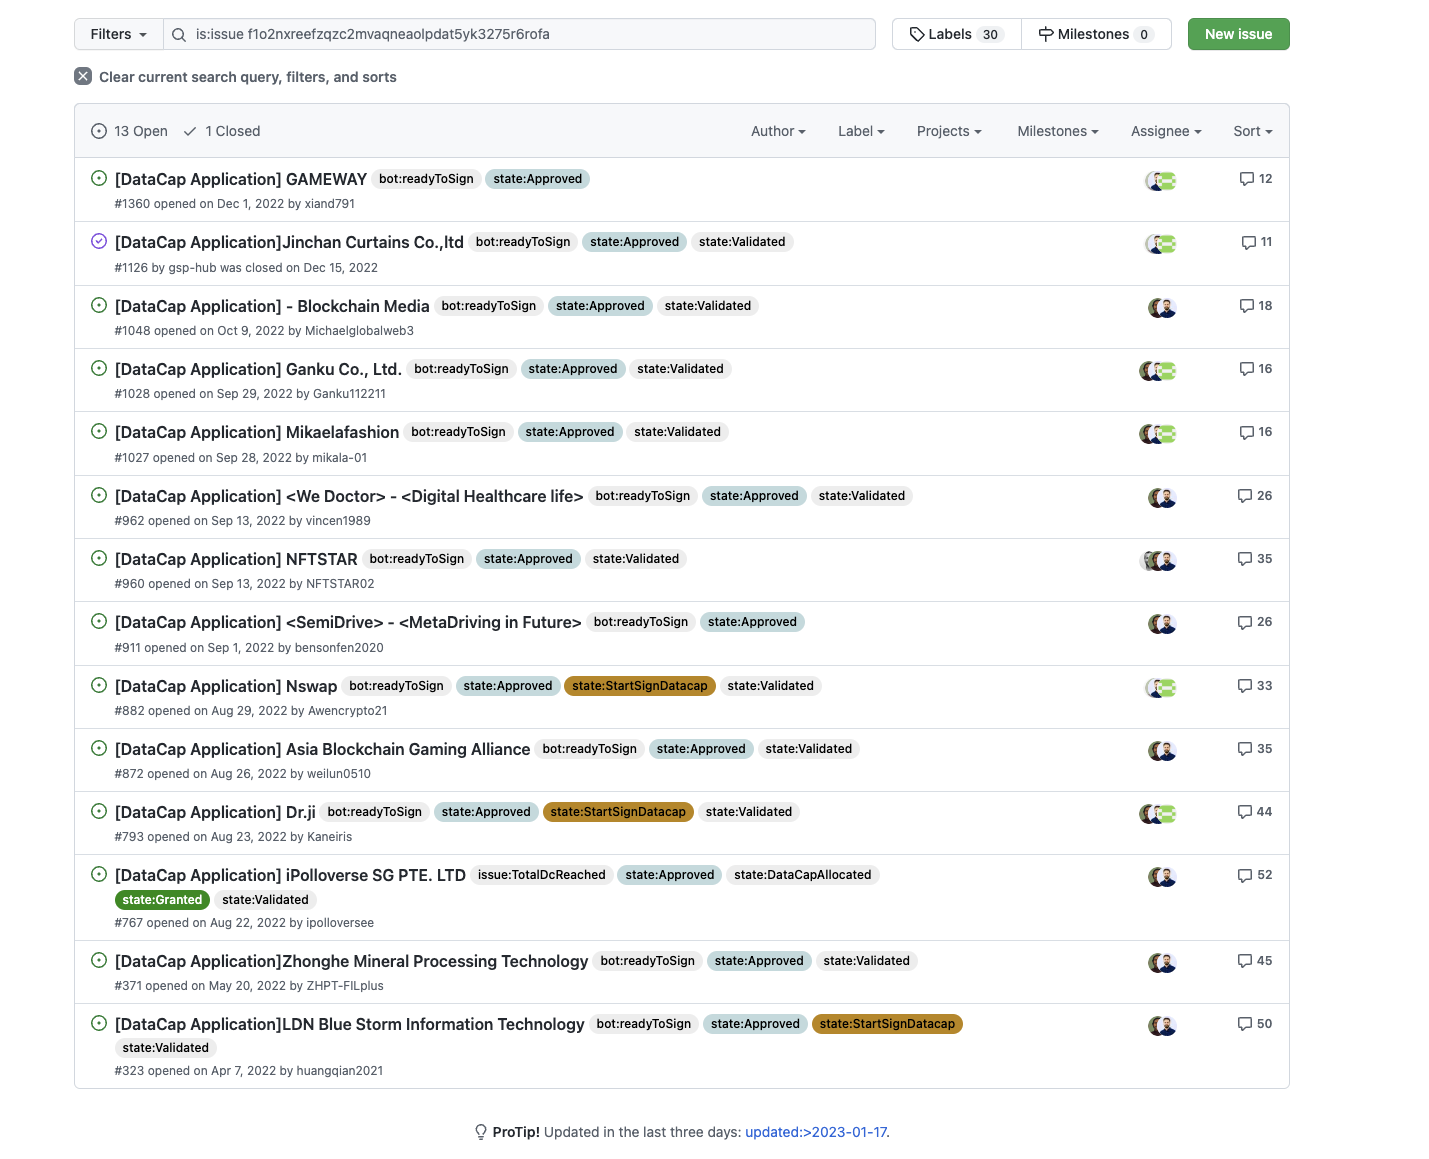
Task: Click the X icon to clear search filters
Action: pyautogui.click(x=83, y=75)
